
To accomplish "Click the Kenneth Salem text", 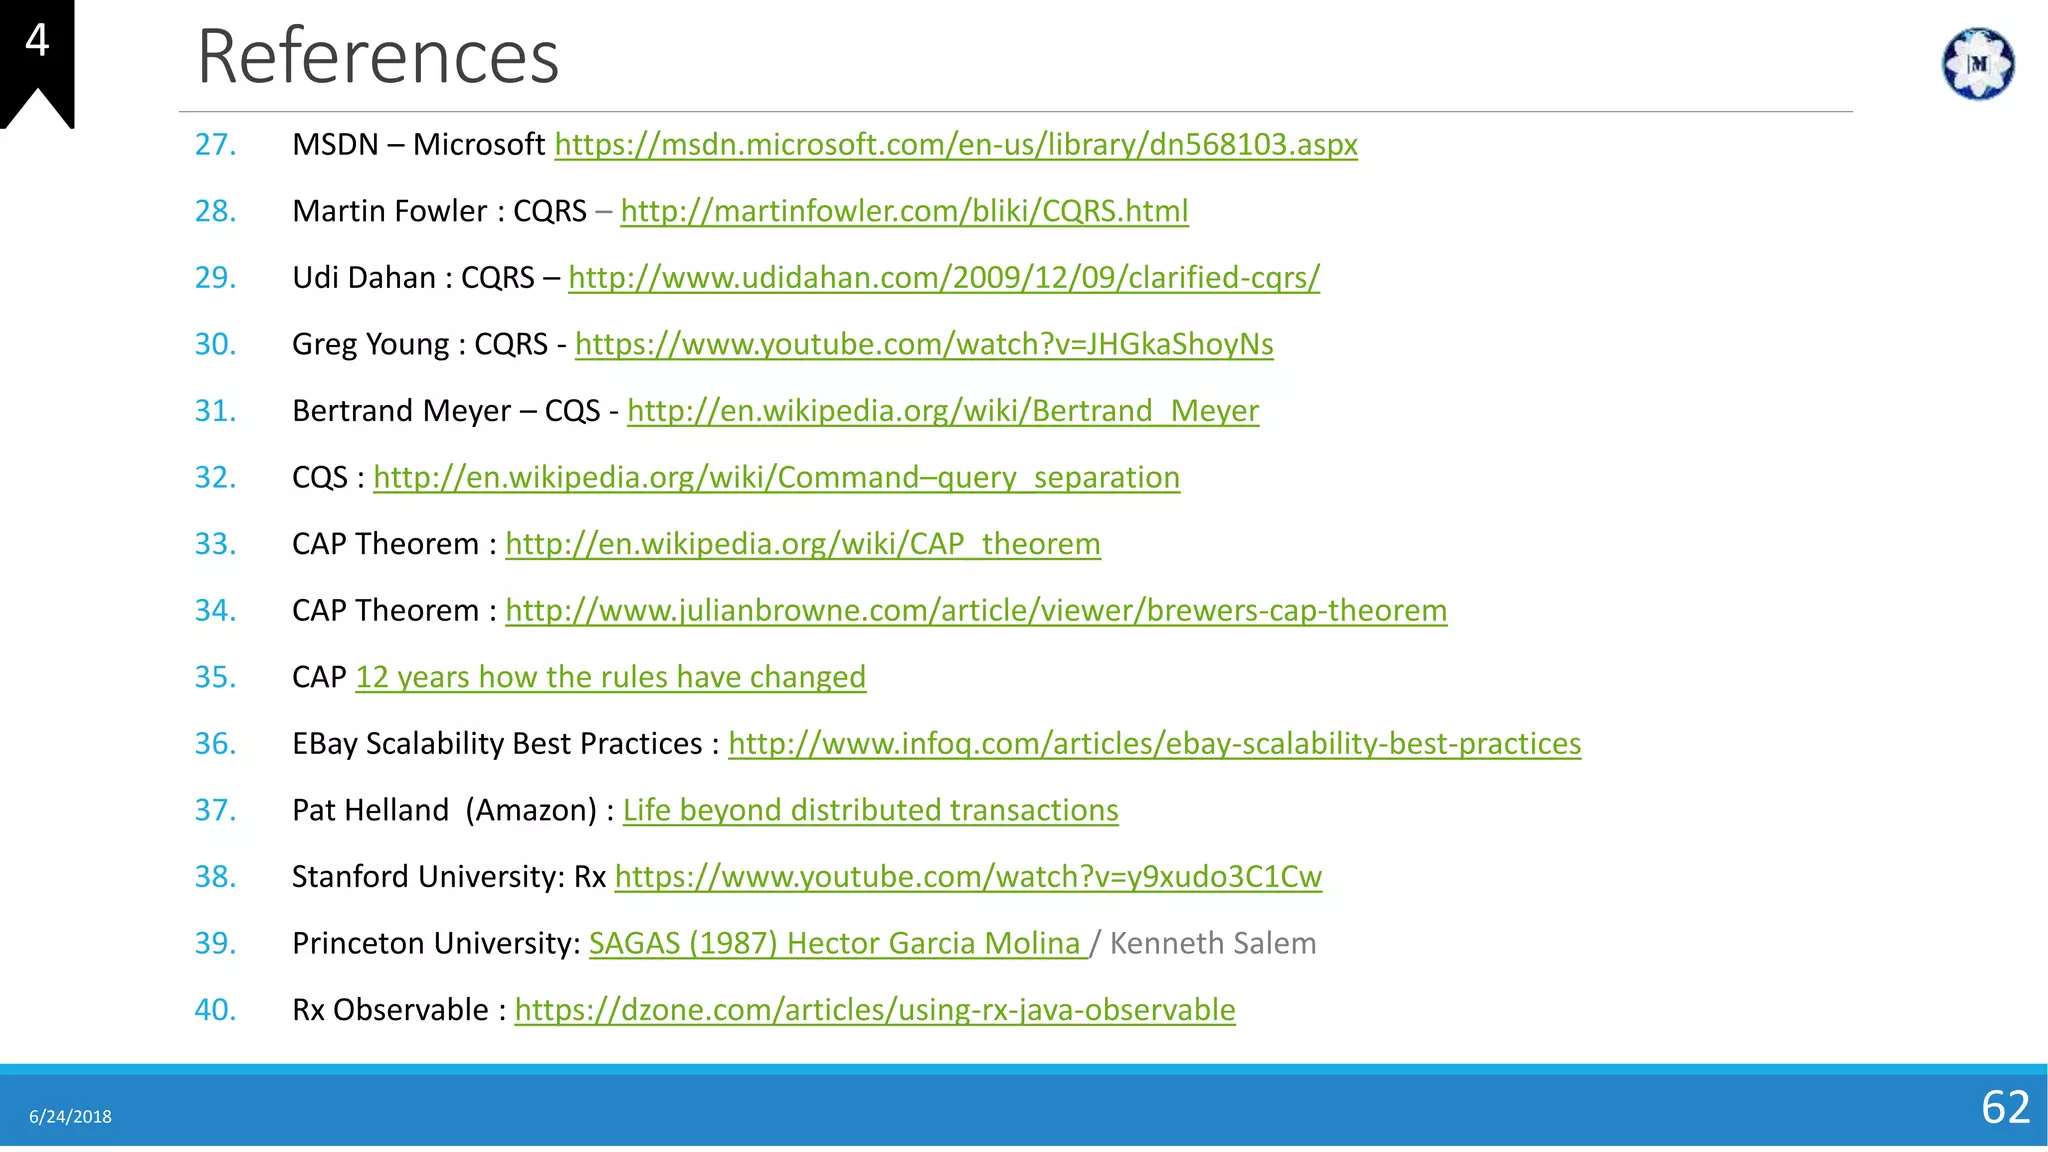I will click(1212, 943).
